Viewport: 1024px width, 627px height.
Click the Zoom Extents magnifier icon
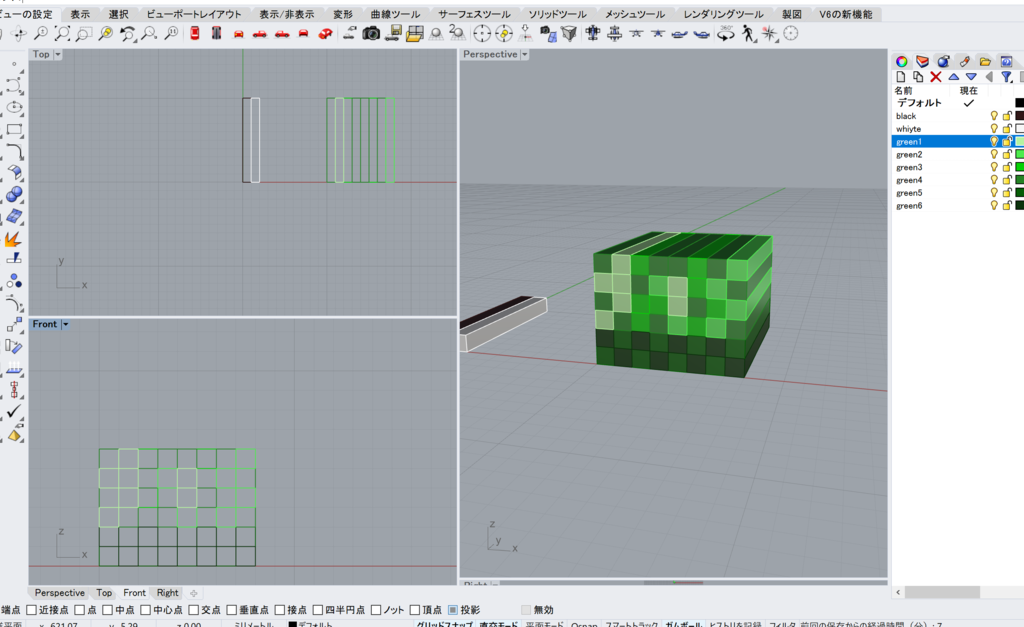click(62, 33)
